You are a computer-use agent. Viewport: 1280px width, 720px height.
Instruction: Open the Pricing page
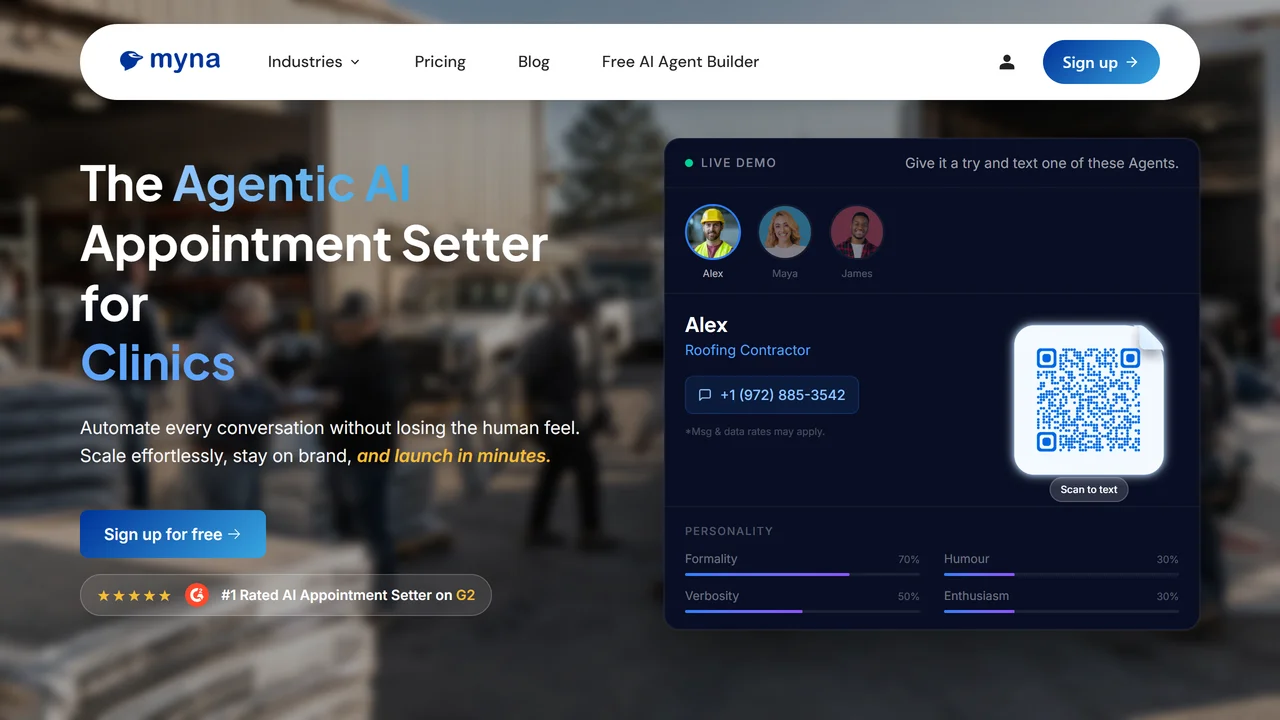(x=440, y=62)
